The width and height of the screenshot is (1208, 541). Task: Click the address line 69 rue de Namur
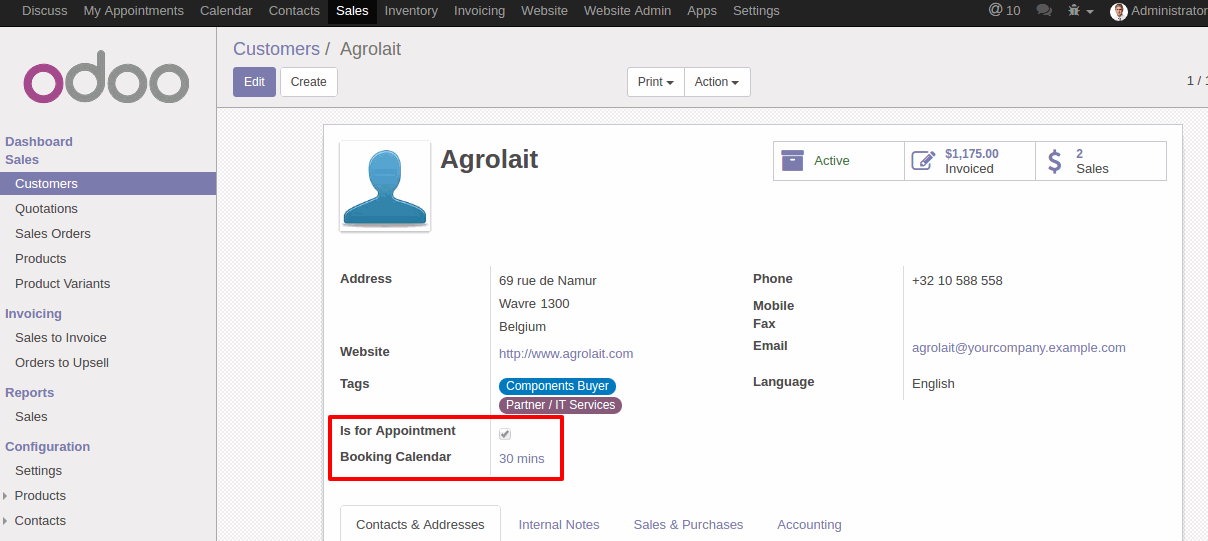[548, 281]
